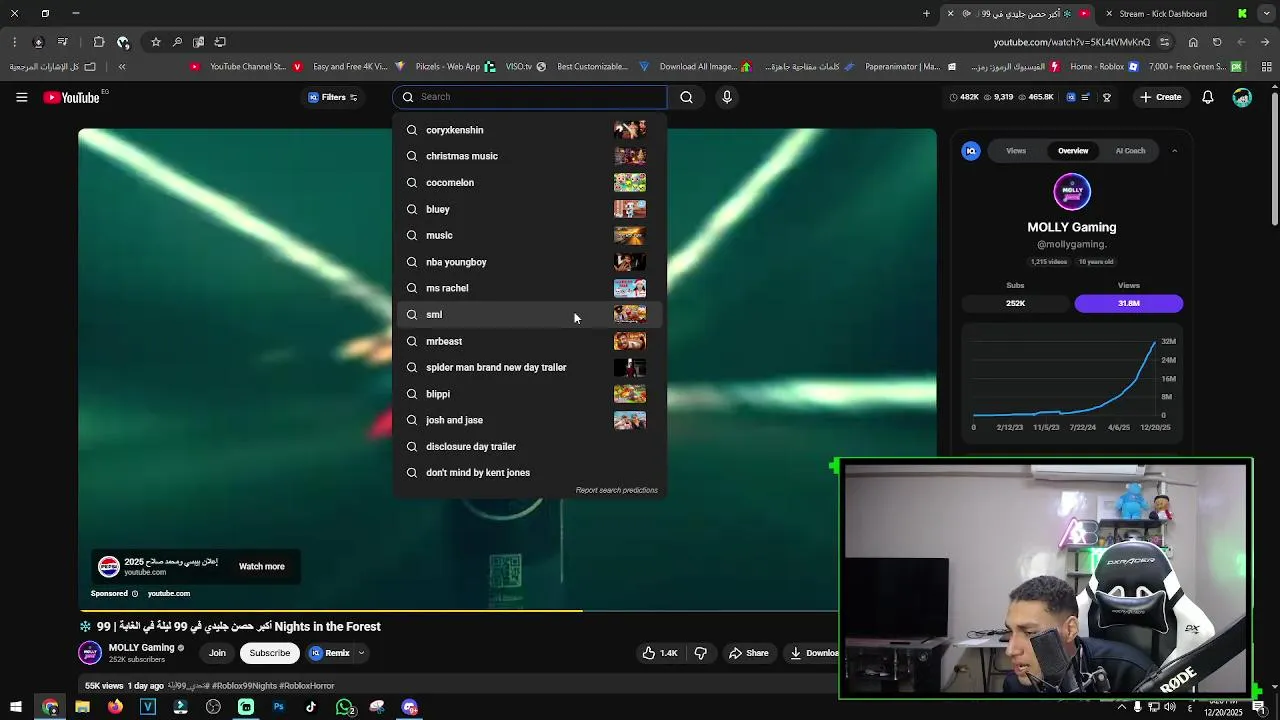The height and width of the screenshot is (720, 1280).
Task: Open the vidIQ Filters dropdown
Action: [x=333, y=97]
